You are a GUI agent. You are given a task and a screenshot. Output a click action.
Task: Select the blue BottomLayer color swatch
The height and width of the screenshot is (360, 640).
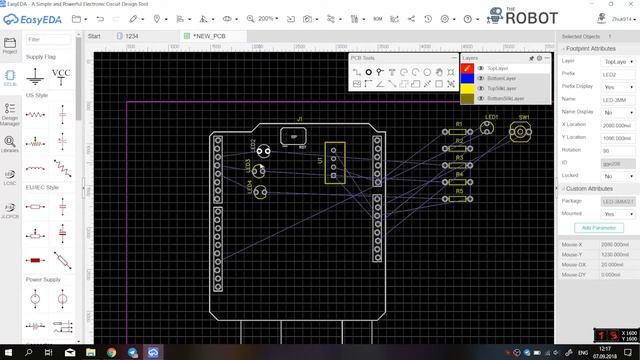467,78
